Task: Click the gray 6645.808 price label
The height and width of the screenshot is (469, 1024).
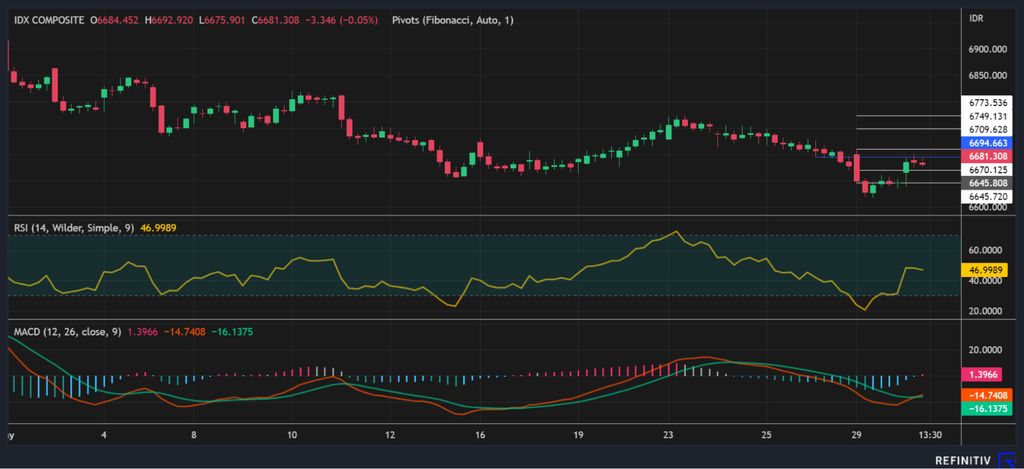Action: pyautogui.click(x=988, y=183)
